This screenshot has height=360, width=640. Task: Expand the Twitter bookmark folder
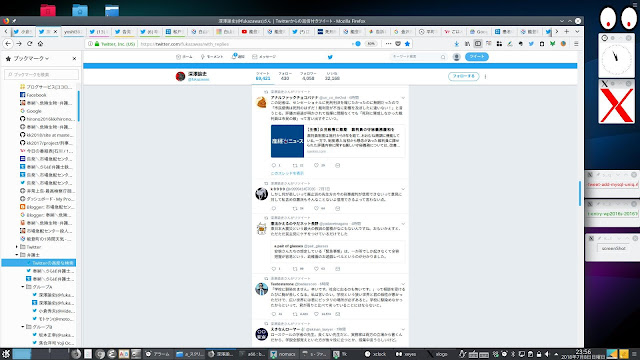(17, 247)
